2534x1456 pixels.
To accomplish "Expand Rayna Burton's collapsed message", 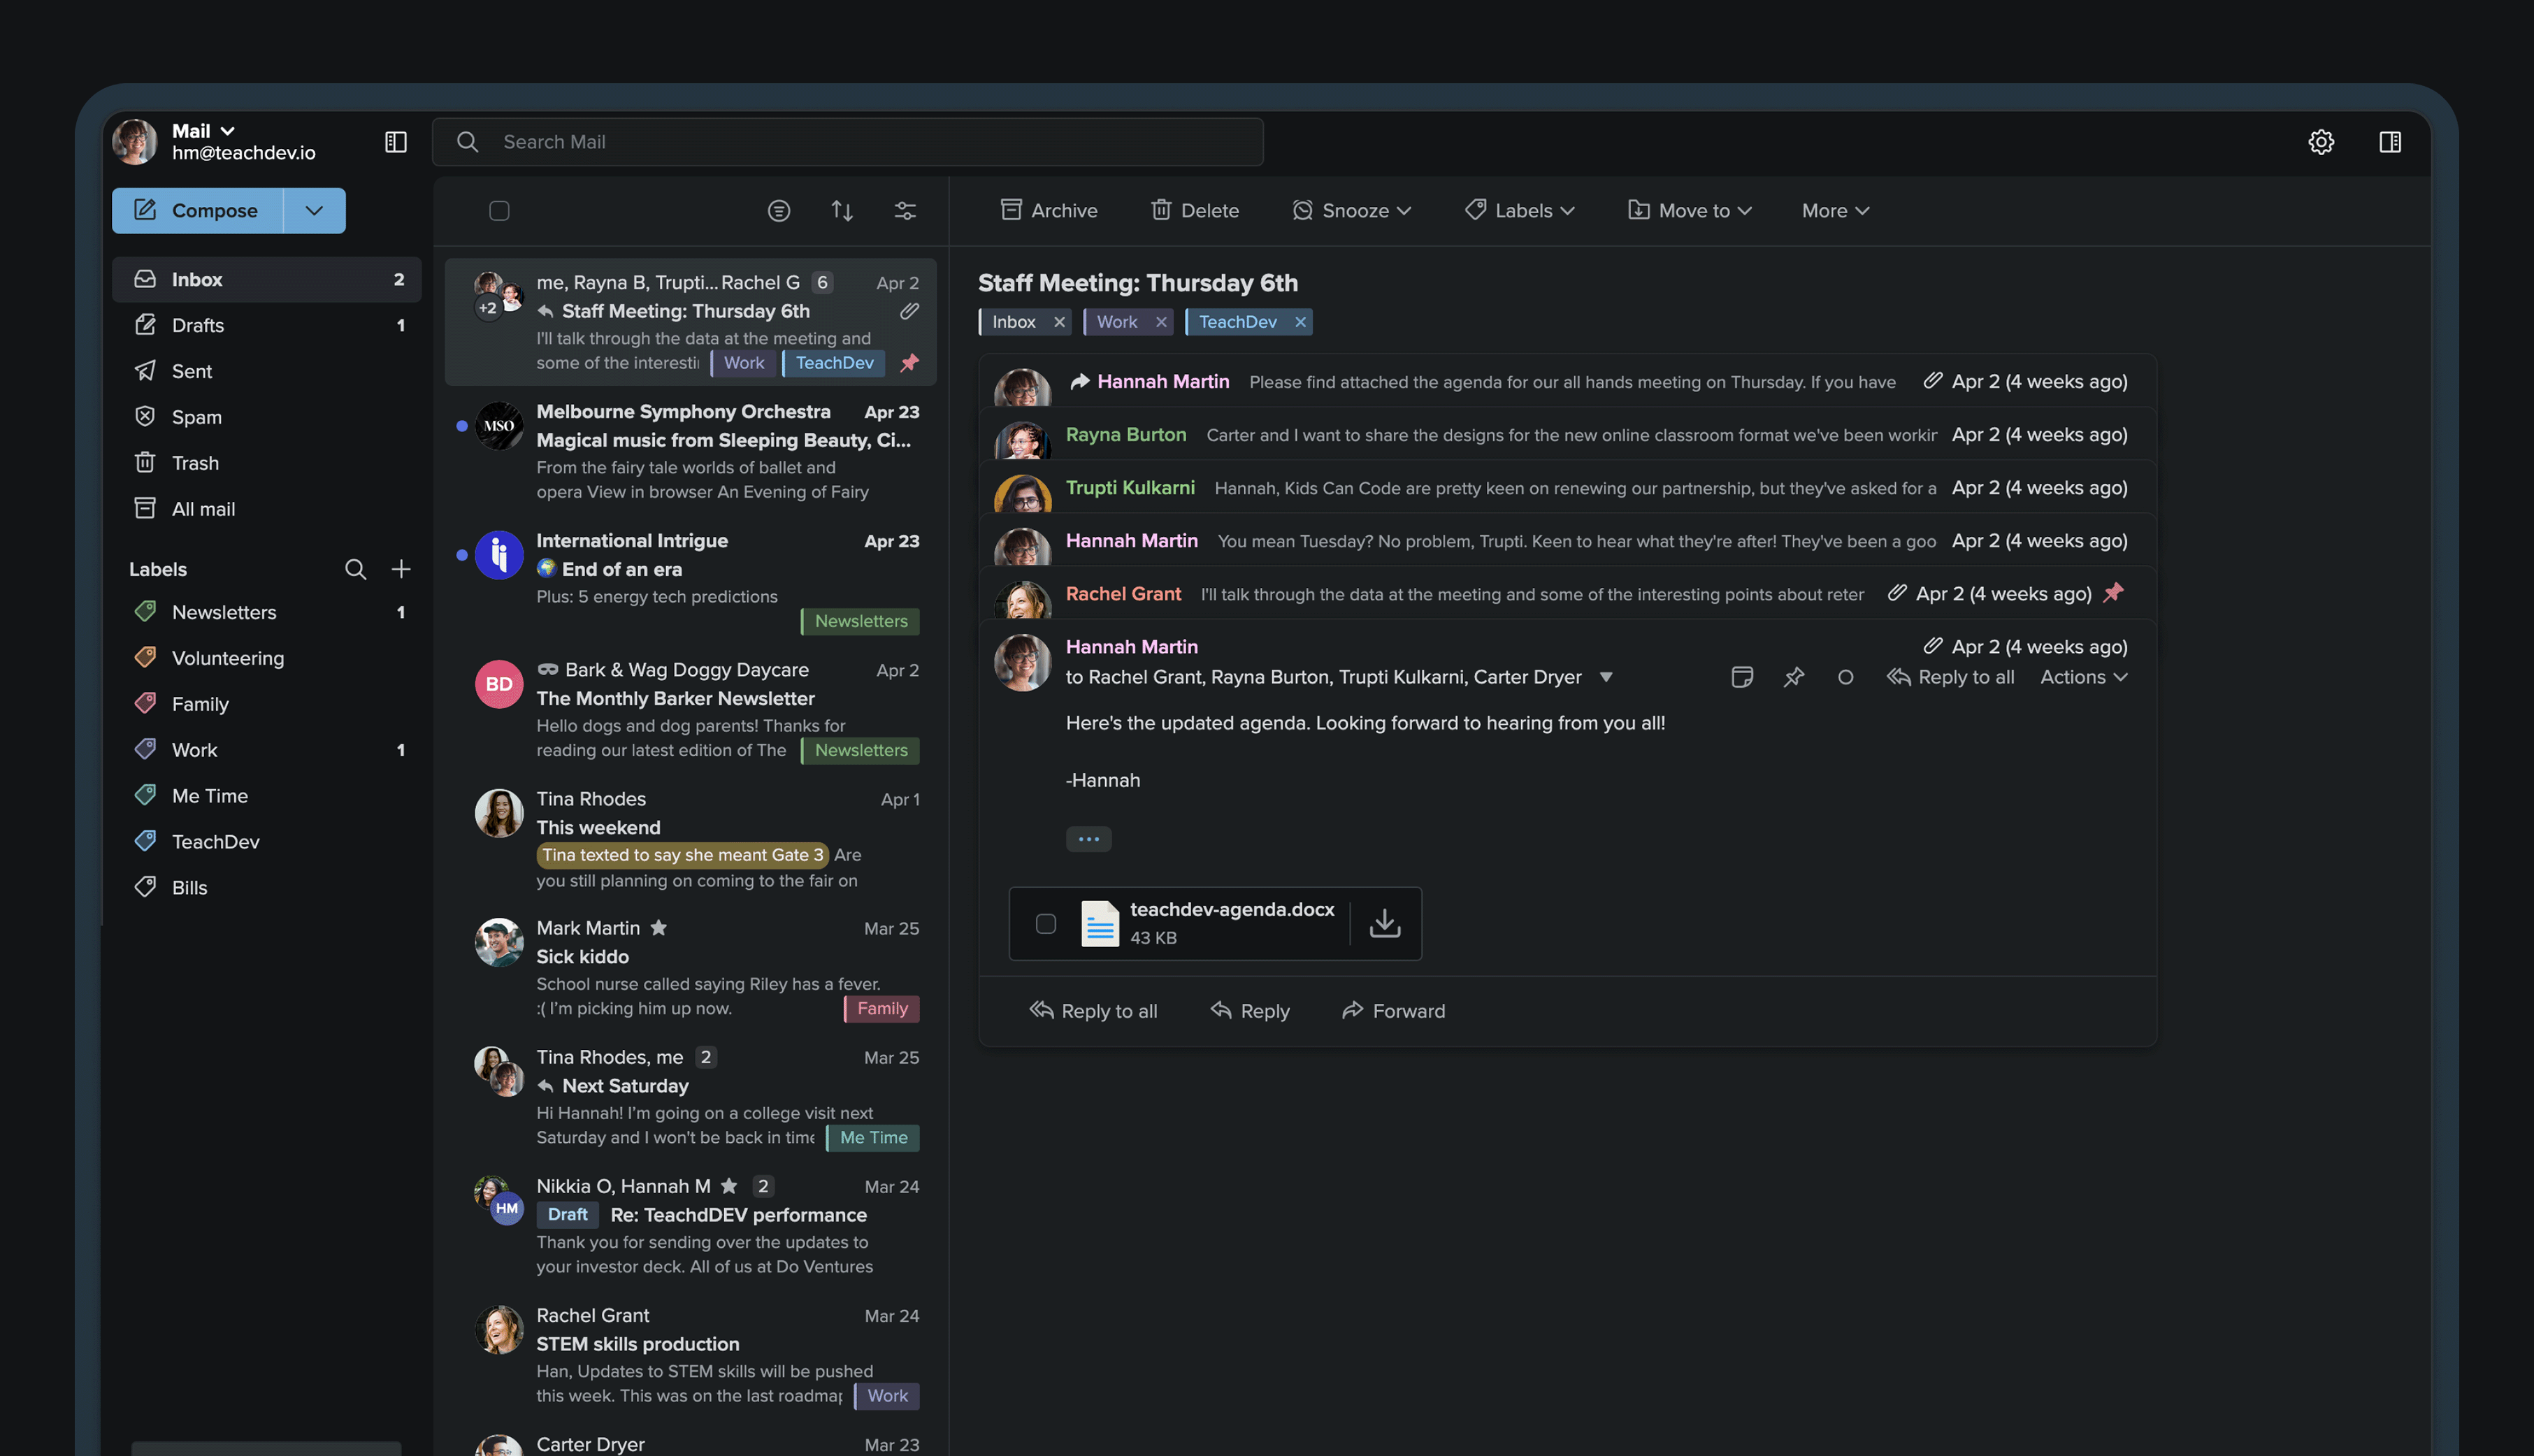I will (1567, 435).
